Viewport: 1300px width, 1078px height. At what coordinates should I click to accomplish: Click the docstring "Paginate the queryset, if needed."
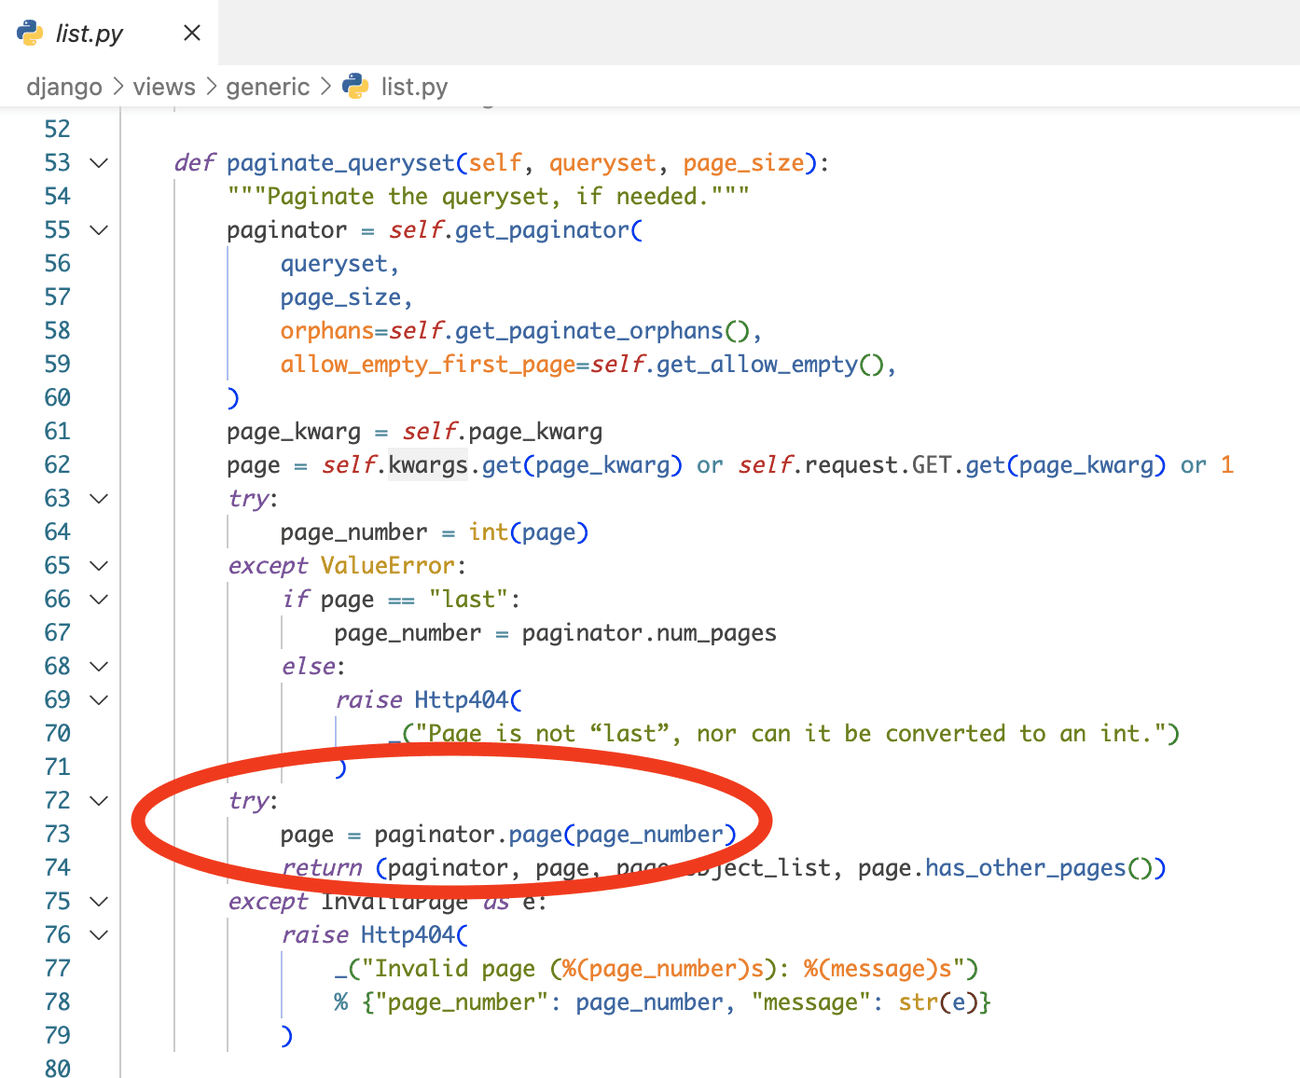click(488, 196)
